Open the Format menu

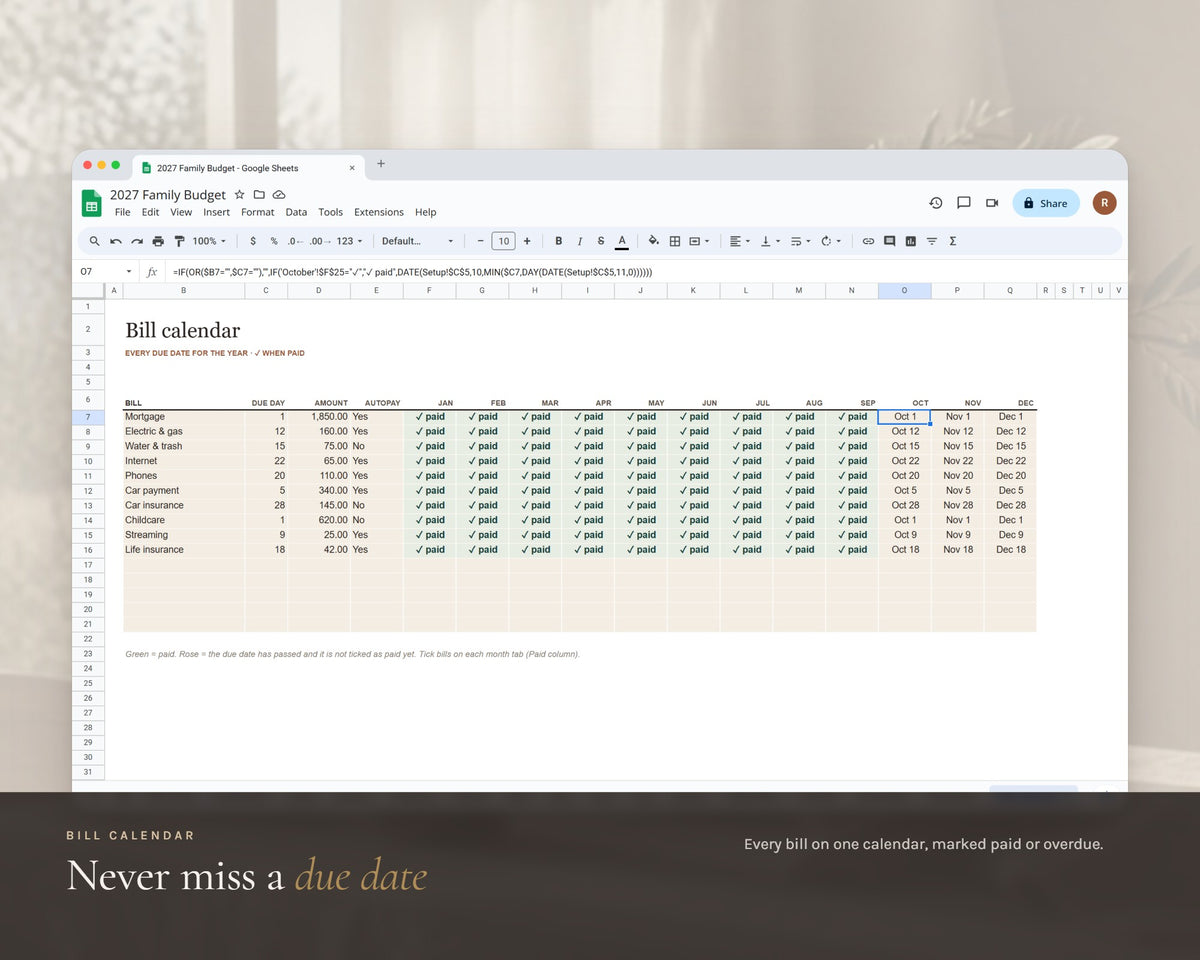click(257, 212)
